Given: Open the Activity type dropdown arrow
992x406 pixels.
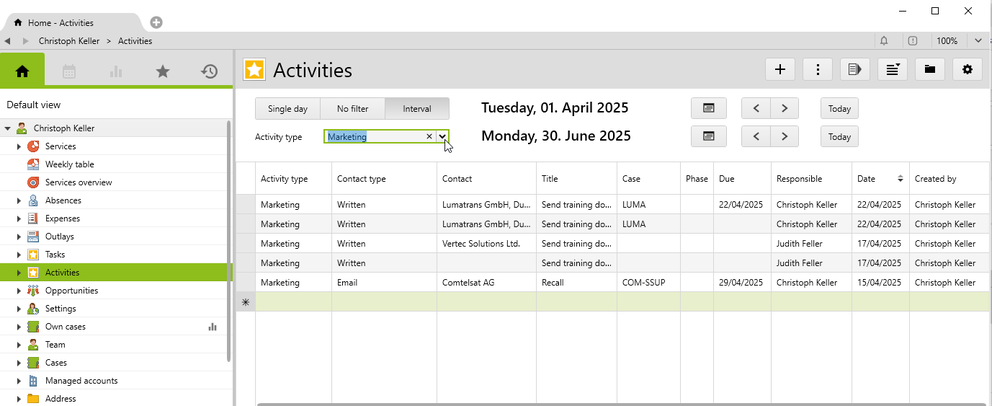Looking at the screenshot, I should [442, 137].
